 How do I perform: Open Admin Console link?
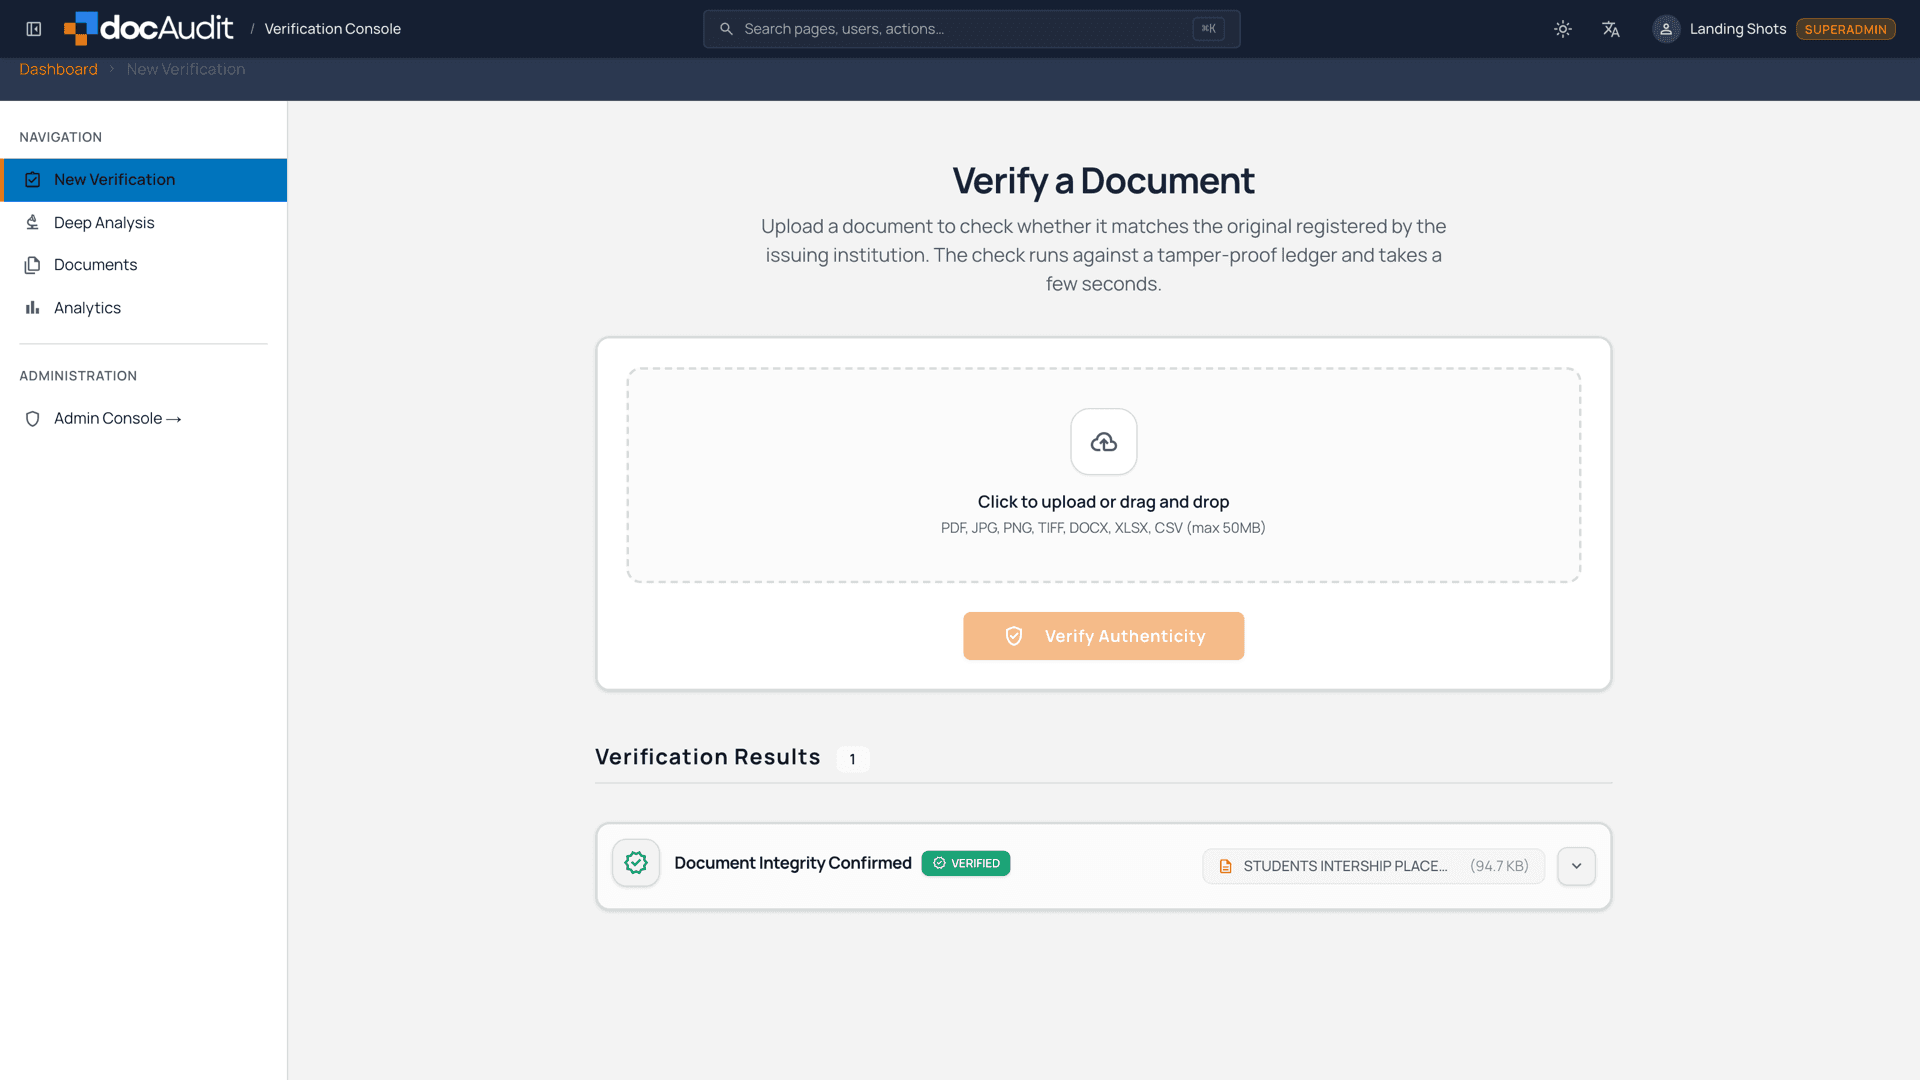[144, 419]
